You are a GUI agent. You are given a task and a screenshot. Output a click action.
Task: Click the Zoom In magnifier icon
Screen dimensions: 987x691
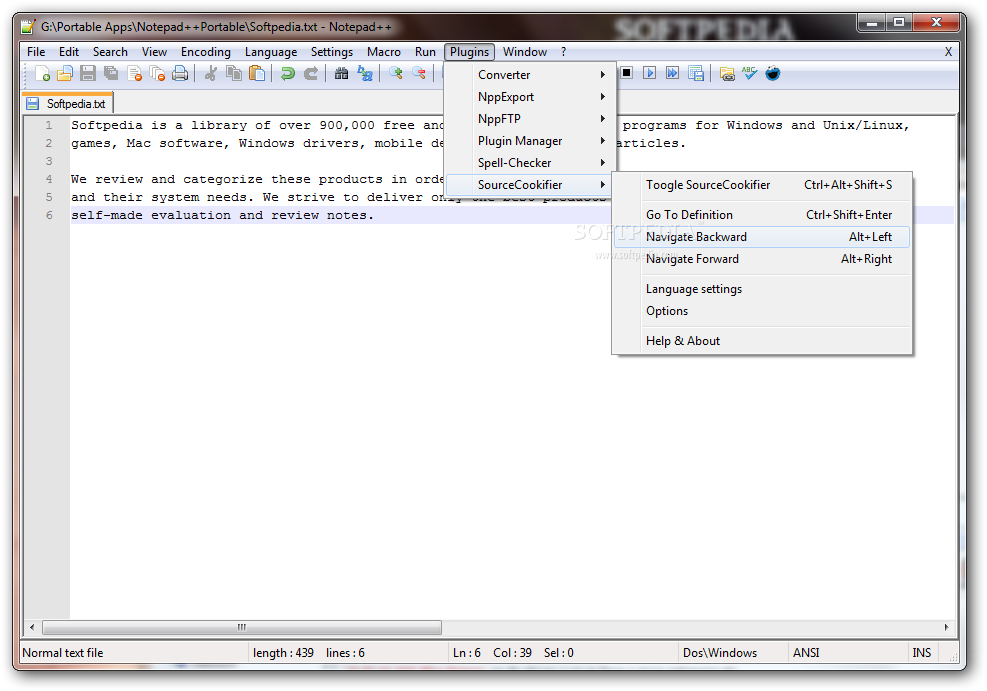(x=395, y=74)
